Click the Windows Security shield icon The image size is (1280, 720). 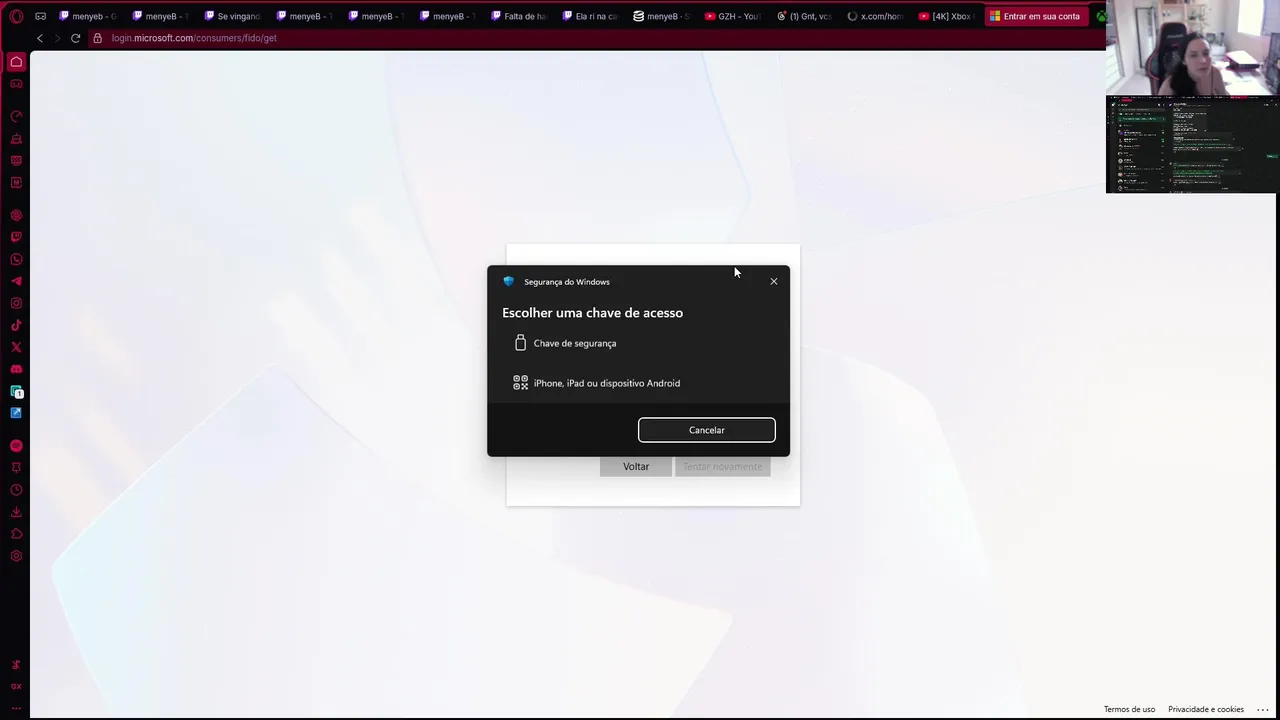[x=508, y=282]
